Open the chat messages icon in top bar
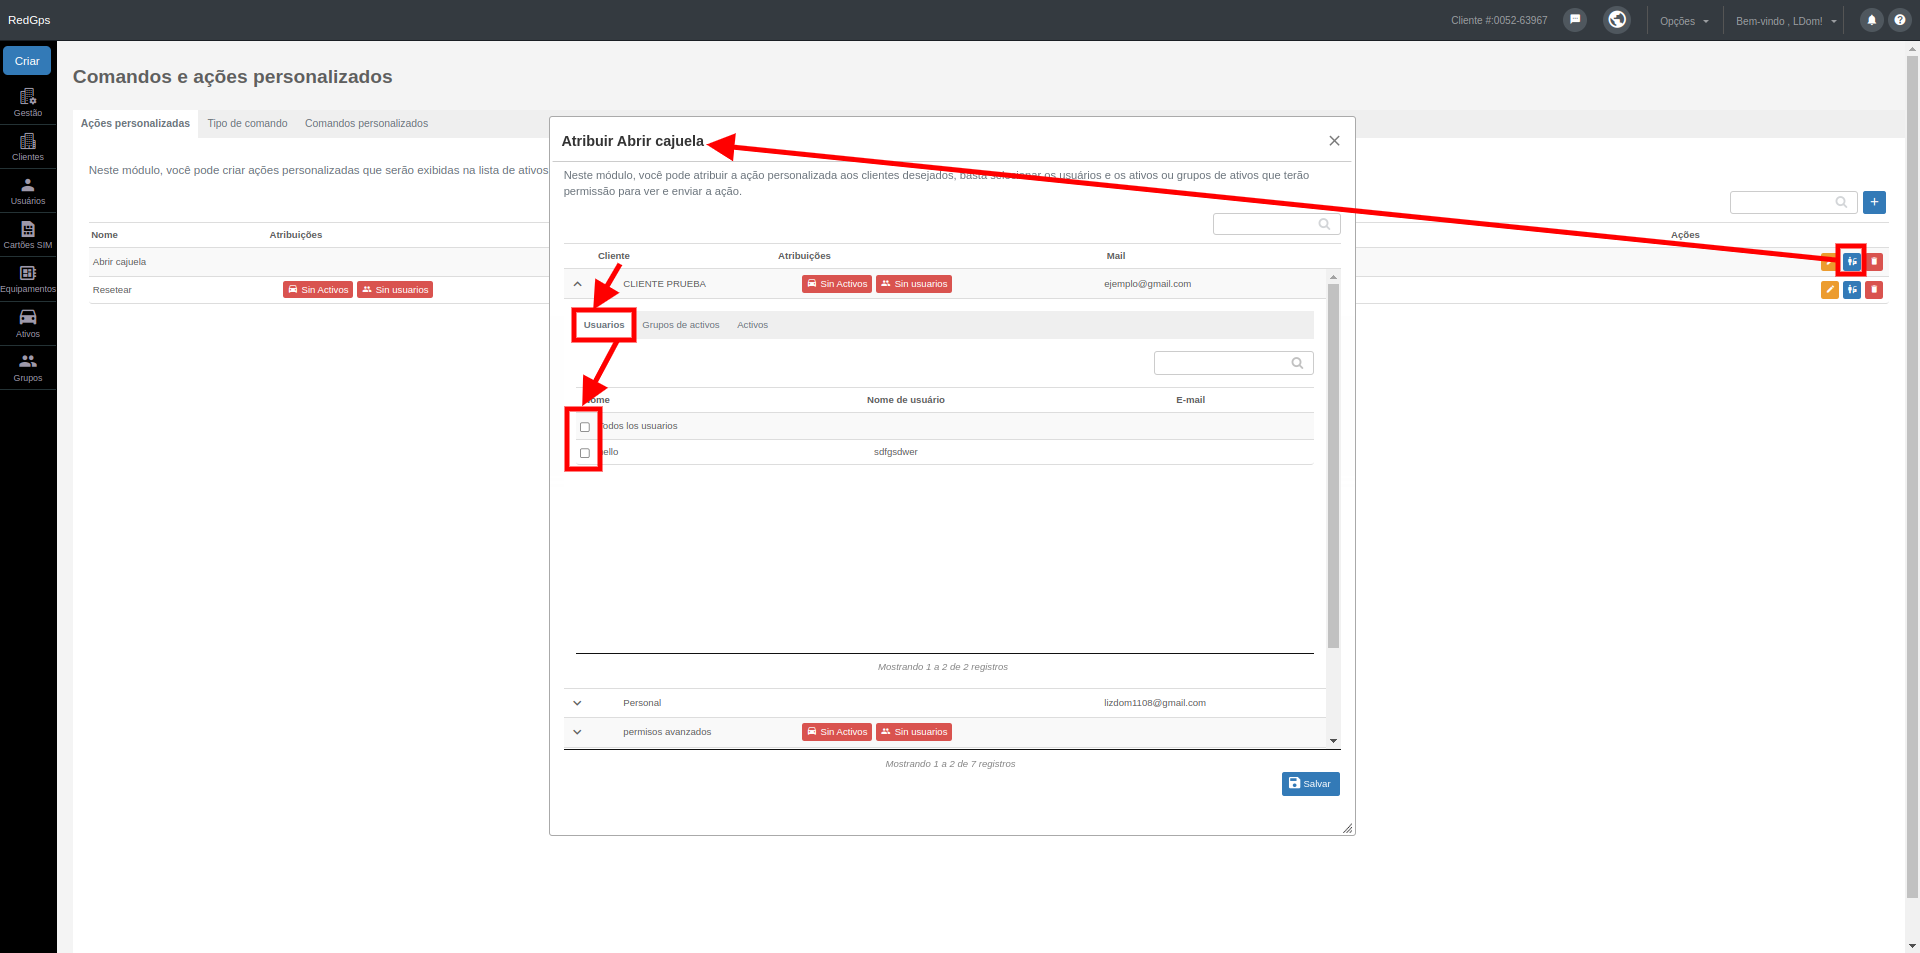1920x953 pixels. 1575,20
